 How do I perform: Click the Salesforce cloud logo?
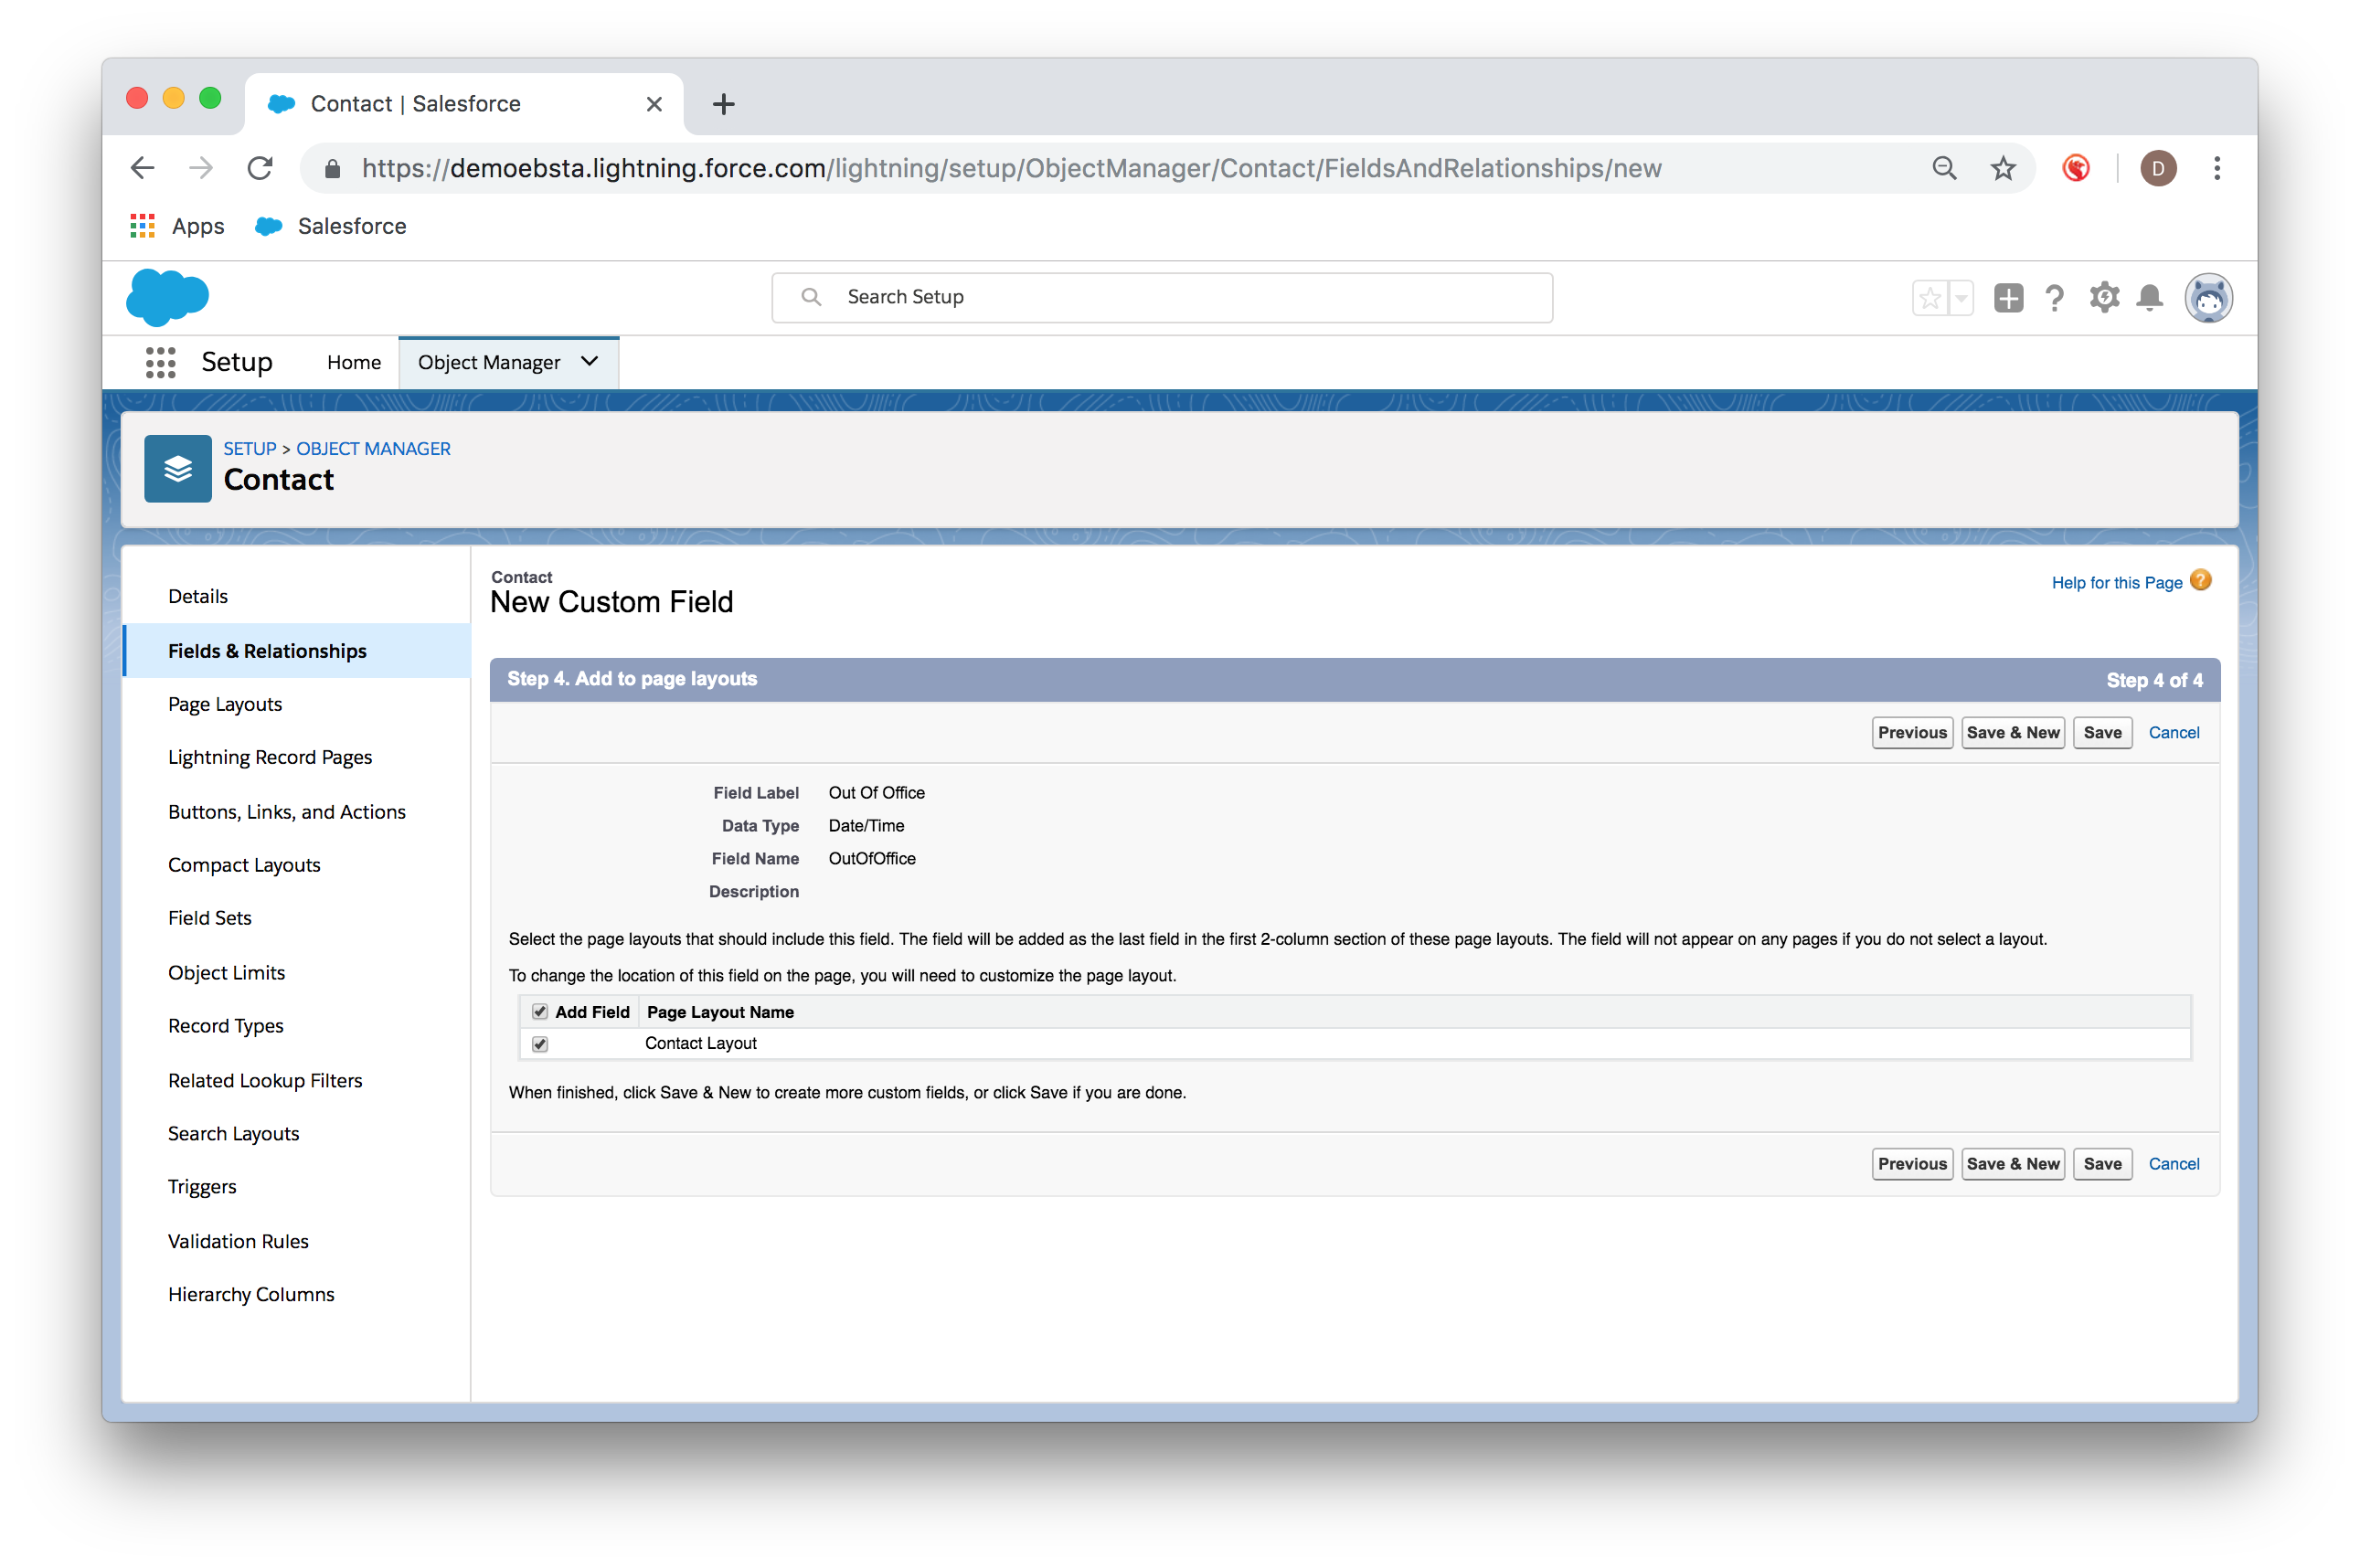coord(168,297)
